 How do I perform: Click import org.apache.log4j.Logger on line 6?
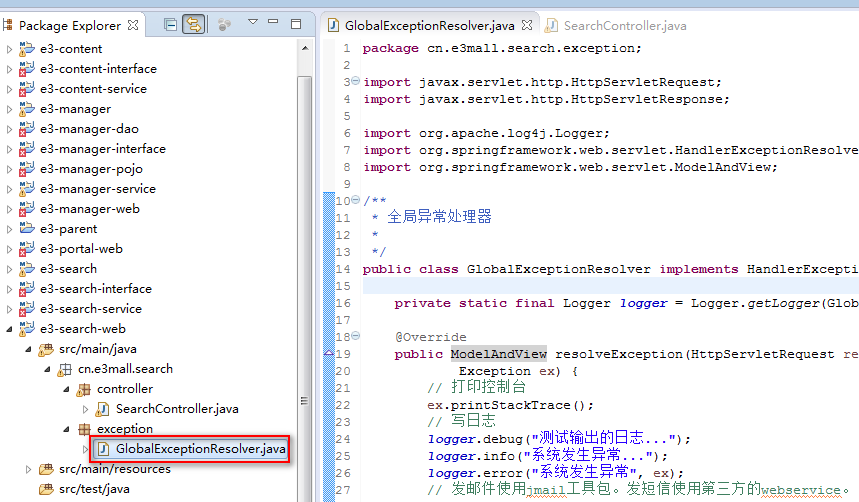pyautogui.click(x=486, y=133)
